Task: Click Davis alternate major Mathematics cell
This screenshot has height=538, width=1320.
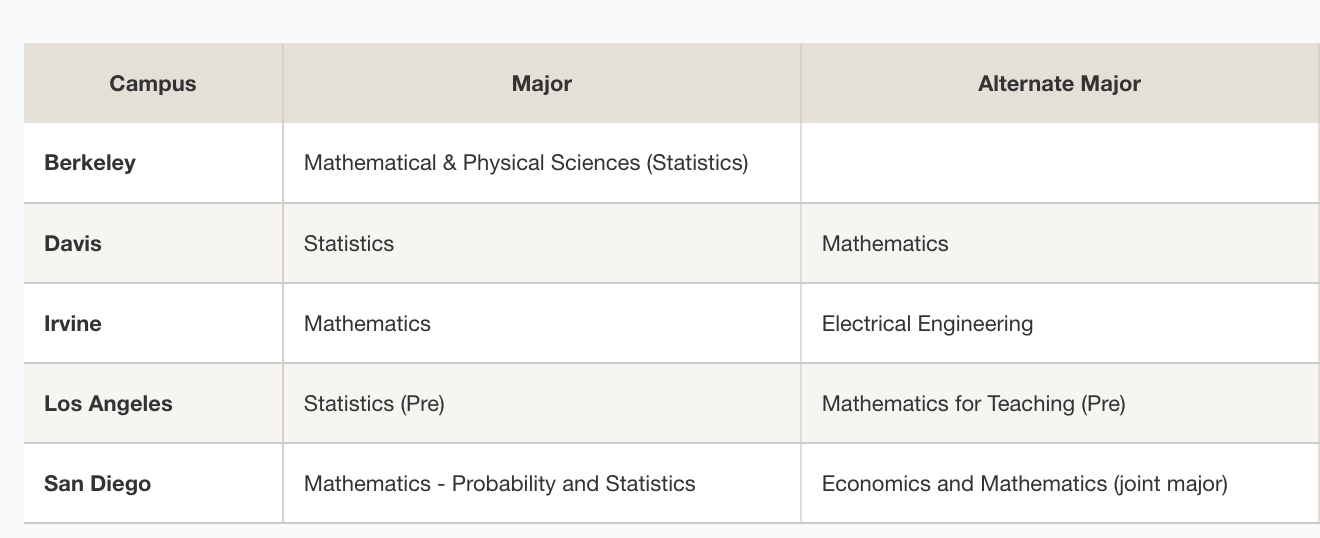Action: click(885, 243)
